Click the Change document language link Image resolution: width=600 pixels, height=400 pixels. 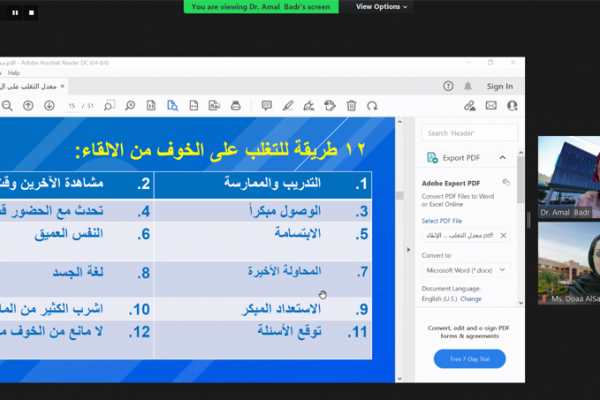(471, 298)
